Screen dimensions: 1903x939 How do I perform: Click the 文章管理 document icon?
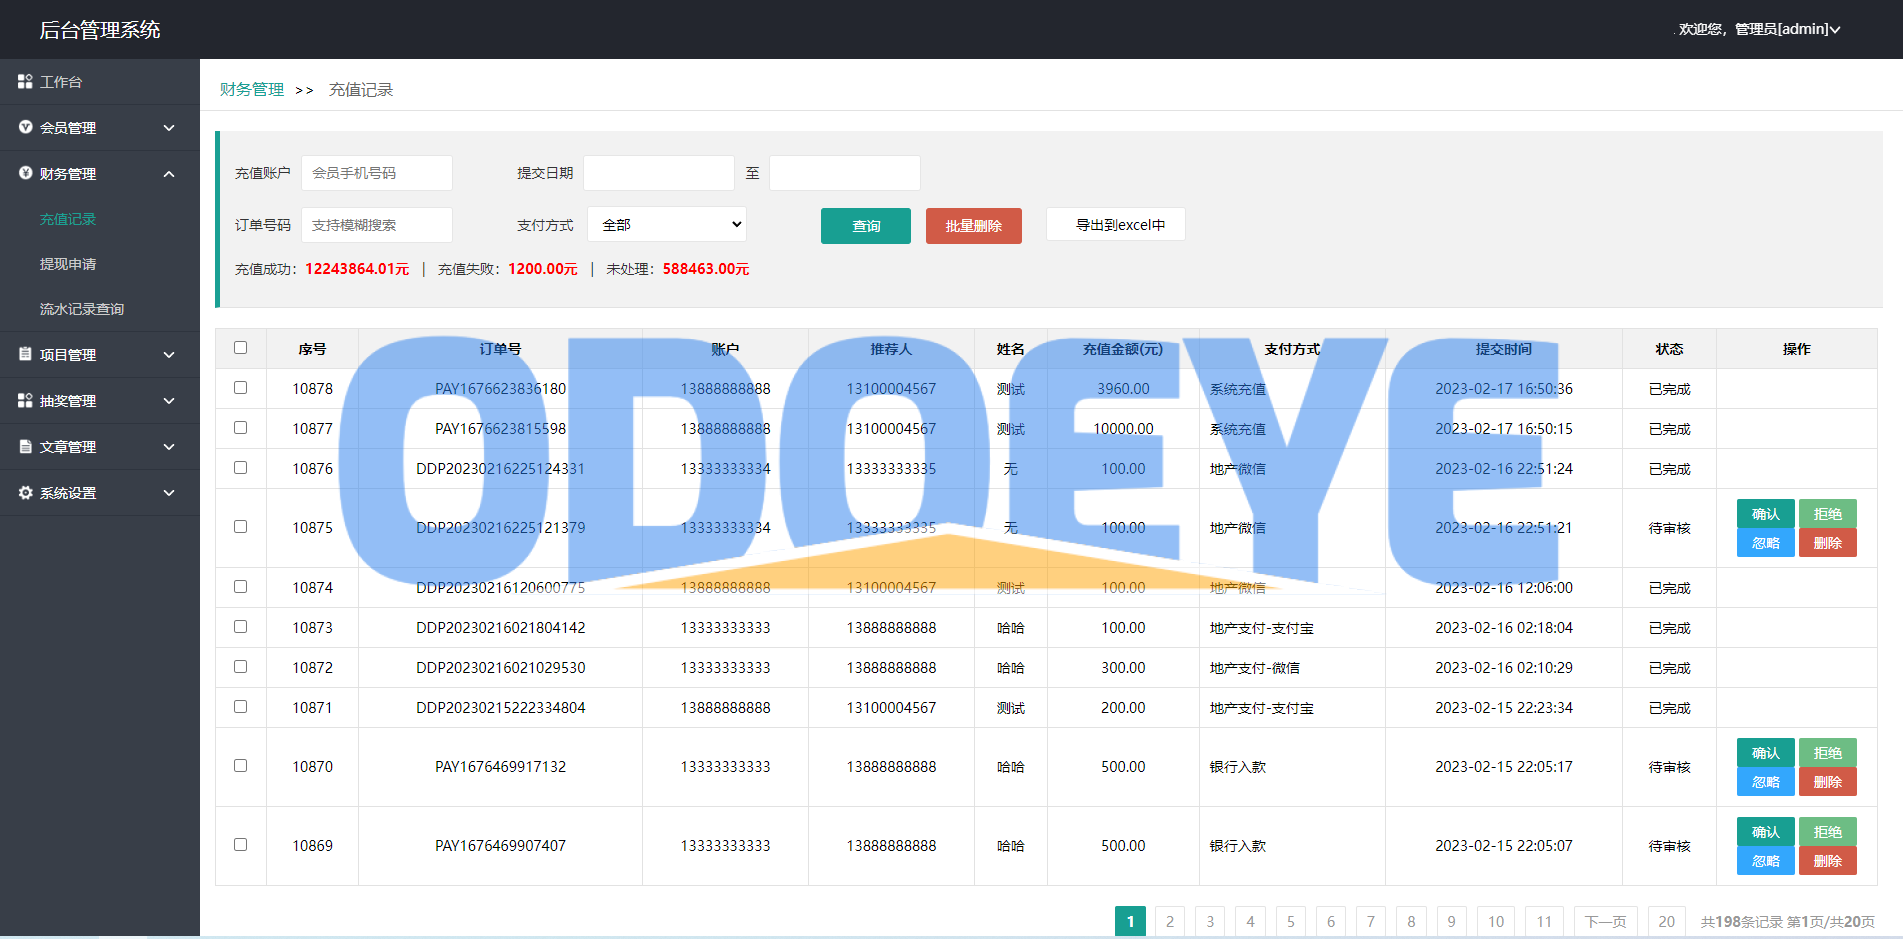pos(25,446)
